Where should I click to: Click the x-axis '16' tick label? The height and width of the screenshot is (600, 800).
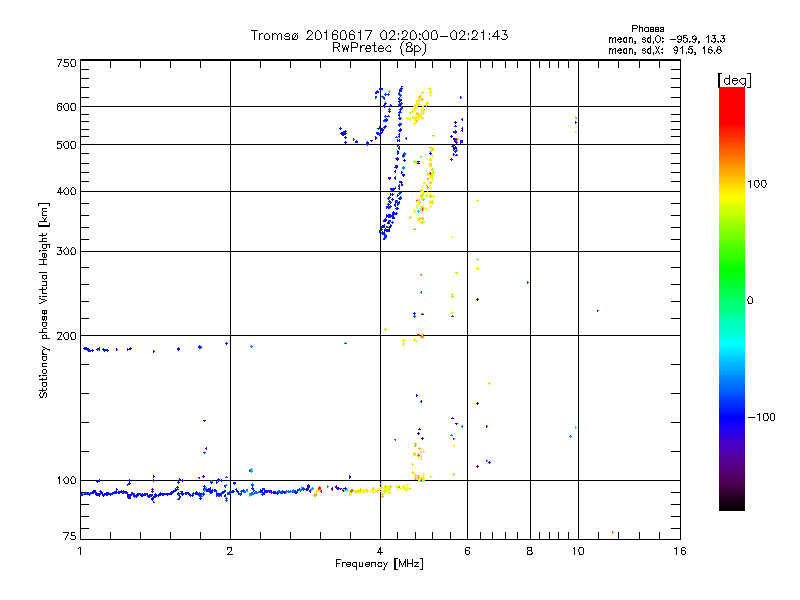680,551
